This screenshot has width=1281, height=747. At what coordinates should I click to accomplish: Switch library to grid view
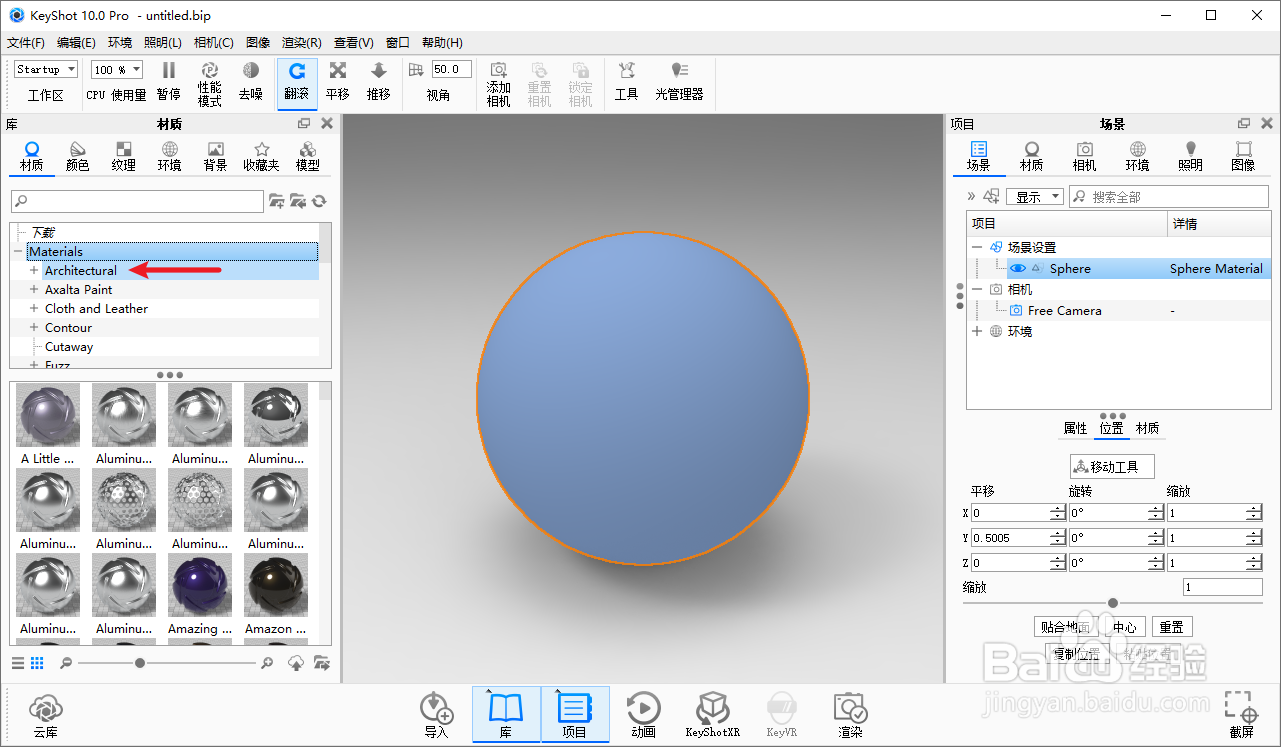pyautogui.click(x=37, y=663)
